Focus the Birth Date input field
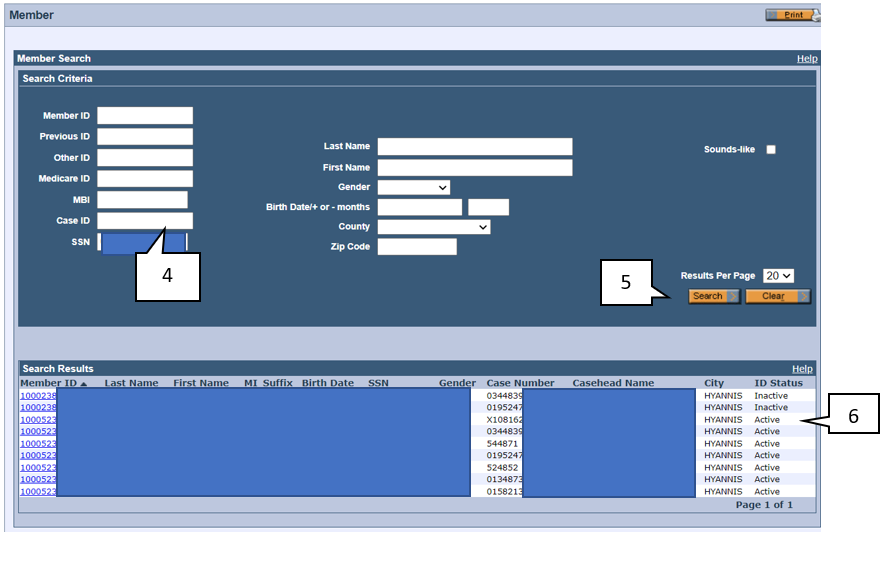 [x=420, y=207]
